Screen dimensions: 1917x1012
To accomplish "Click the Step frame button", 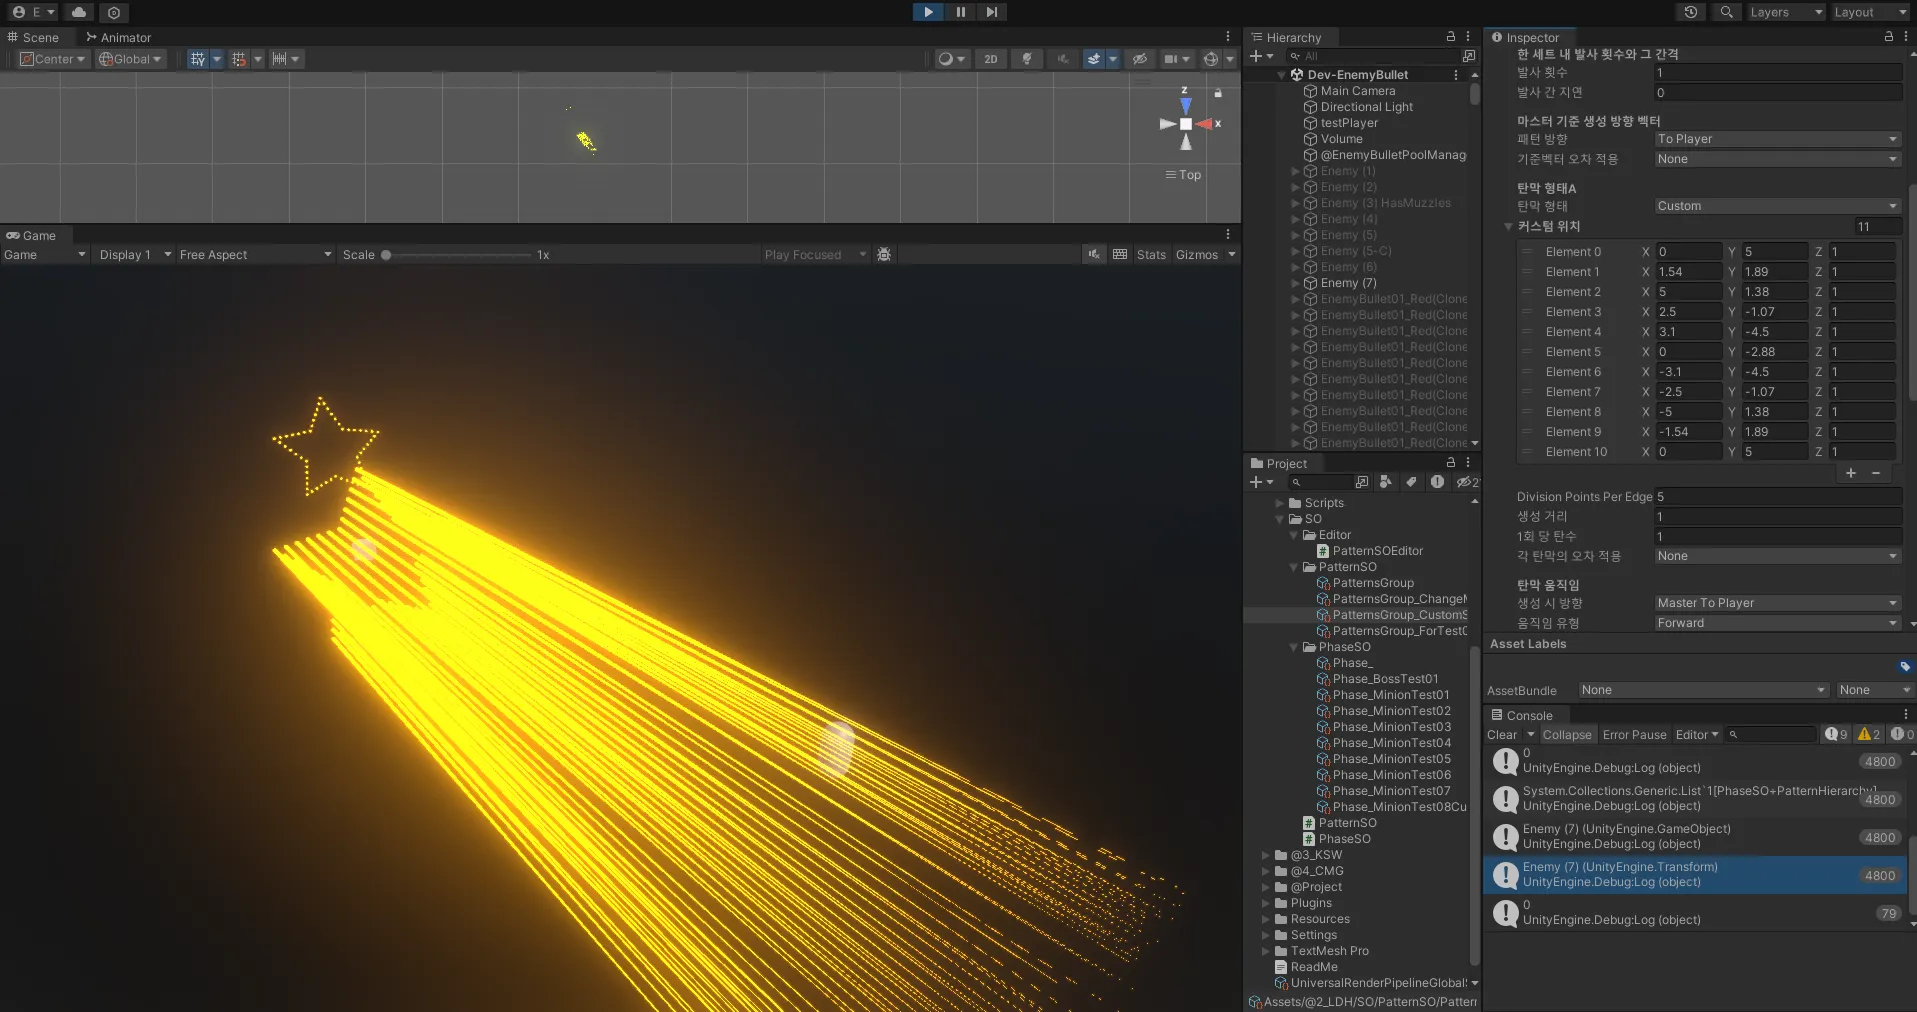I will pyautogui.click(x=991, y=12).
